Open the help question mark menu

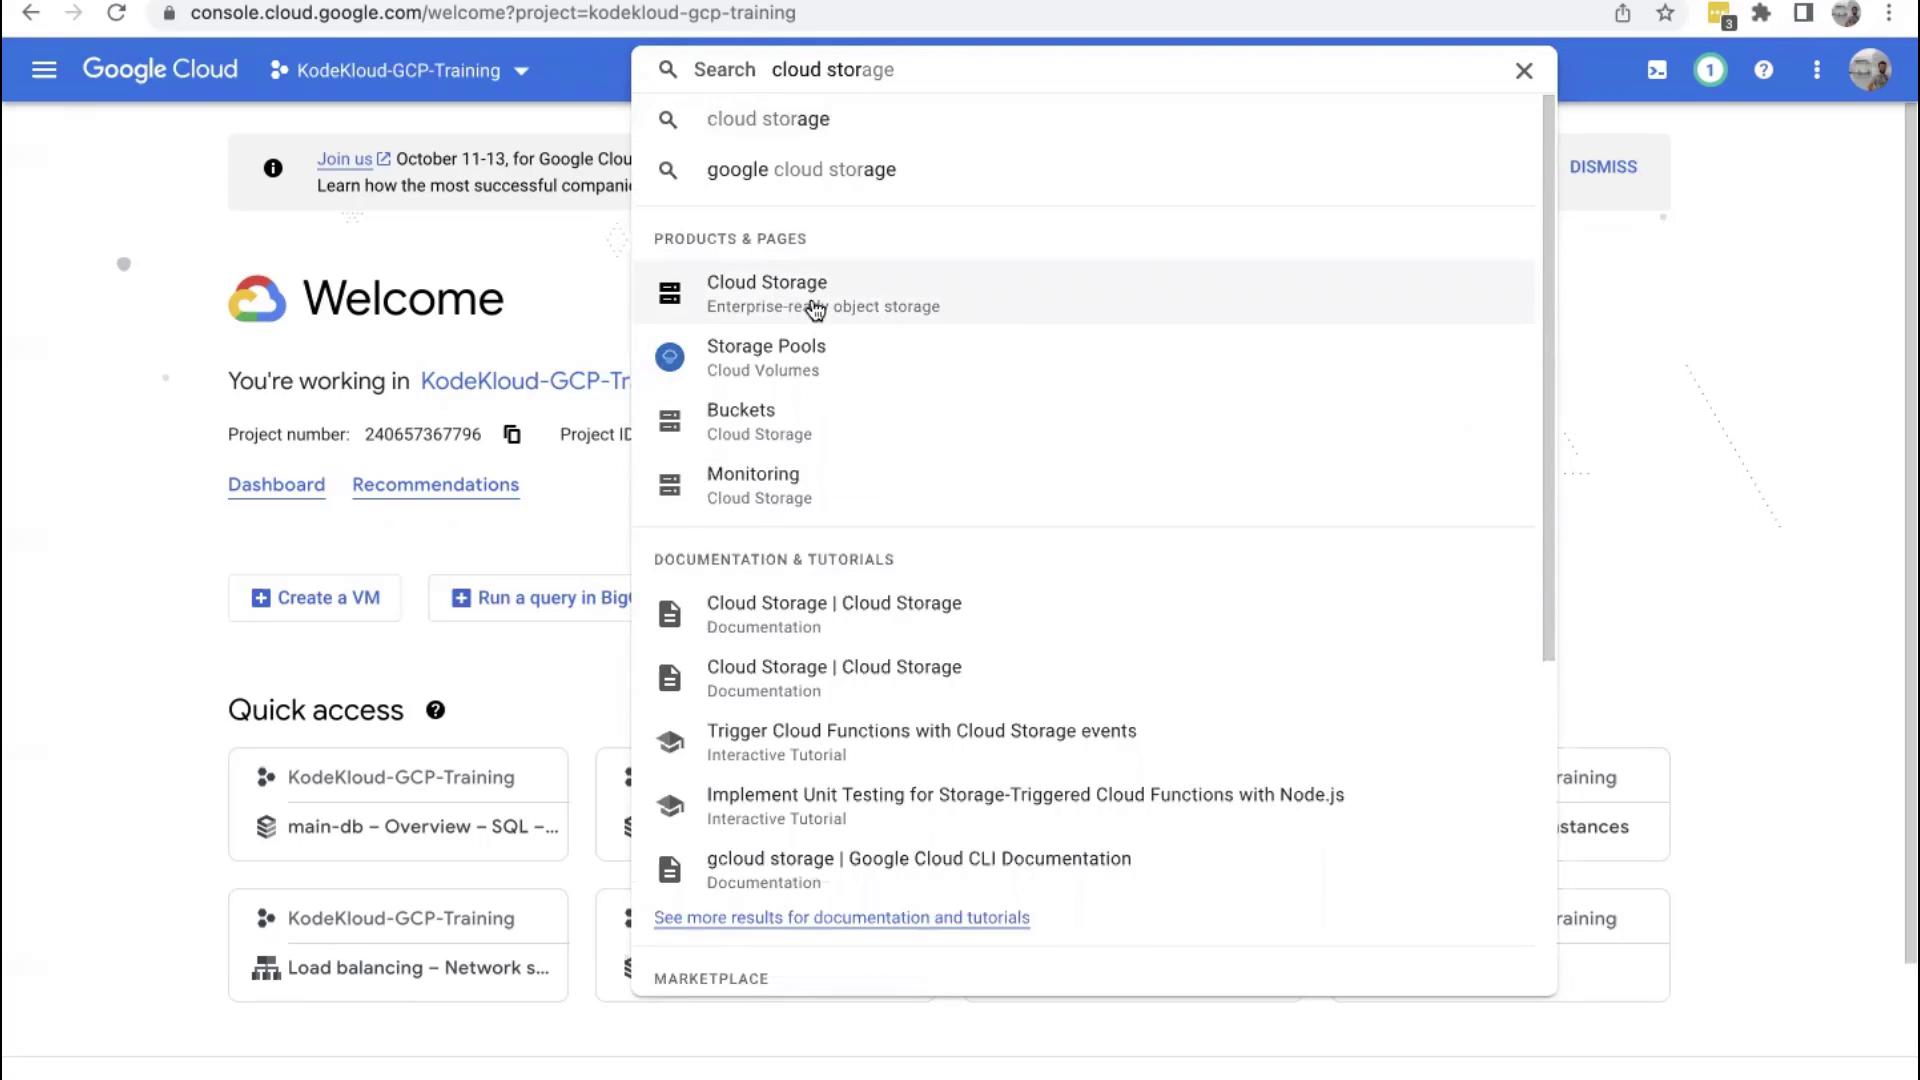1764,70
